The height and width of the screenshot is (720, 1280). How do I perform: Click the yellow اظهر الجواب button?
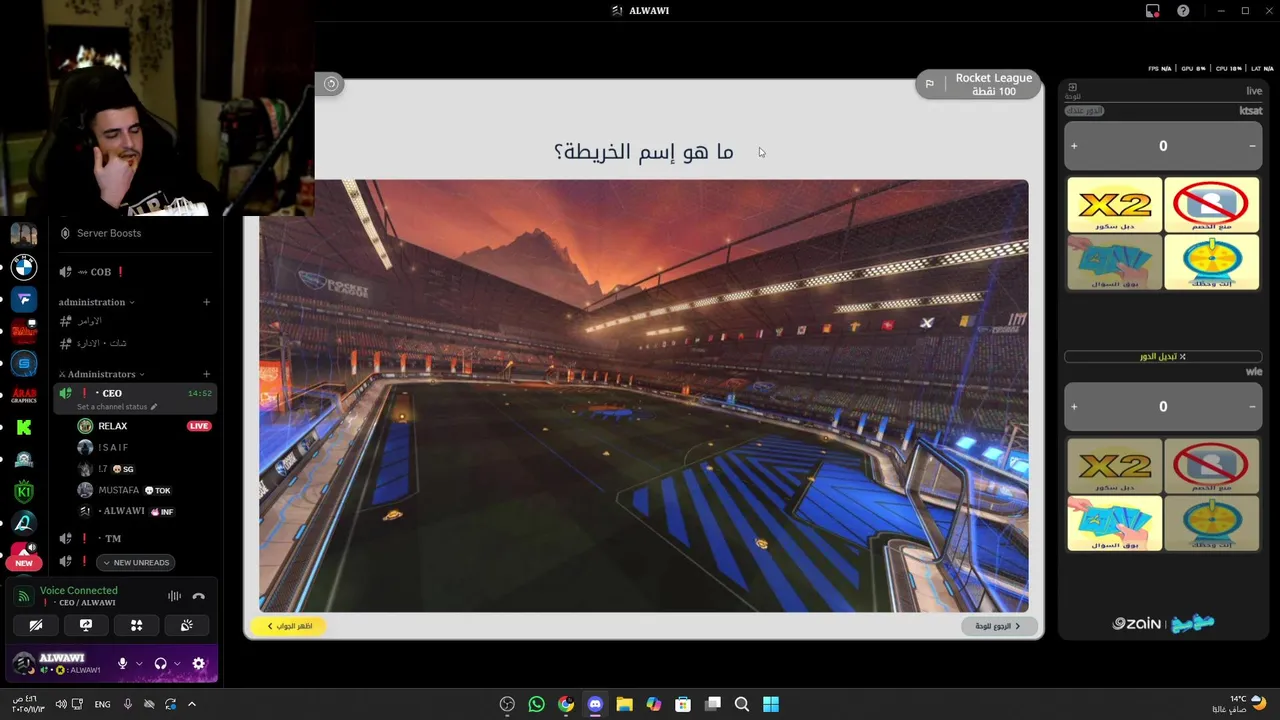pos(288,626)
